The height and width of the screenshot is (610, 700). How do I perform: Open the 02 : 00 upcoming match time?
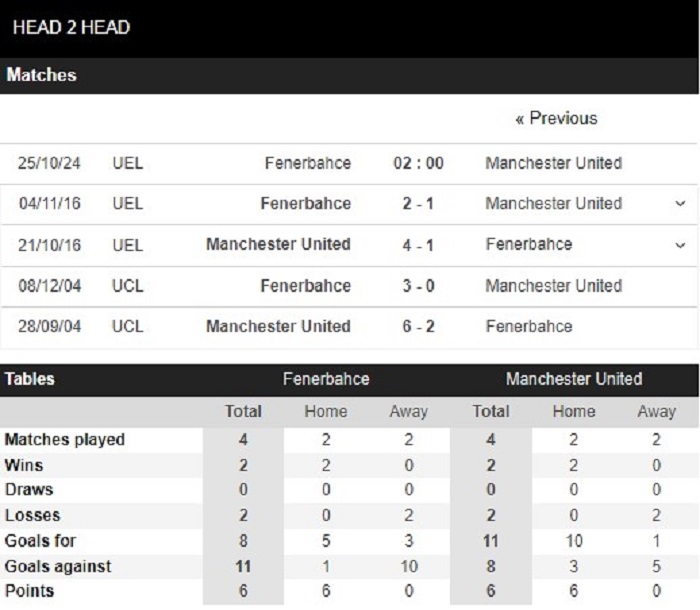point(418,163)
